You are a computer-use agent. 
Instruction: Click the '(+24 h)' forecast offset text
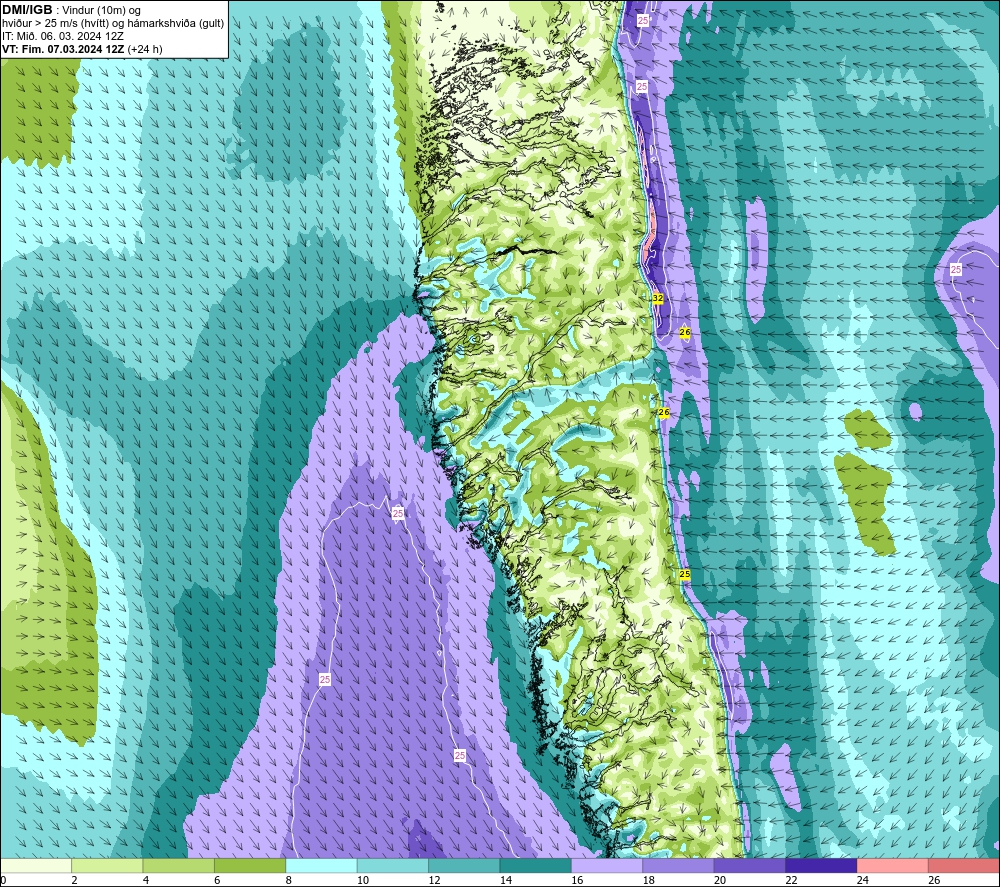(x=145, y=49)
